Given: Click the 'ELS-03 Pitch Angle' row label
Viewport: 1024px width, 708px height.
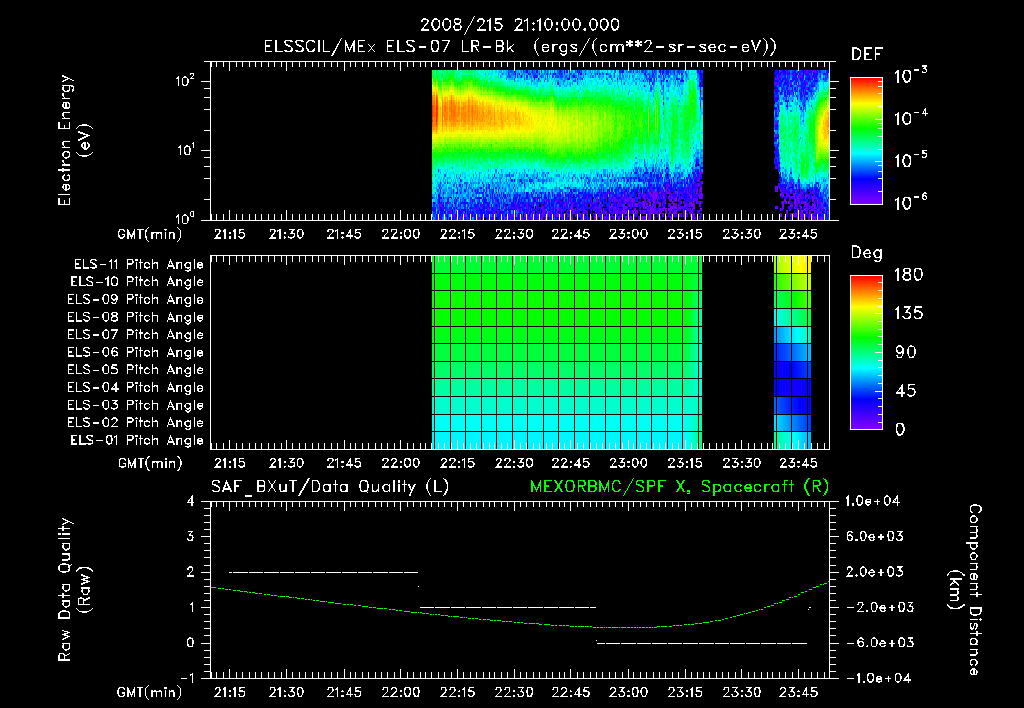Looking at the screenshot, I should pos(136,405).
